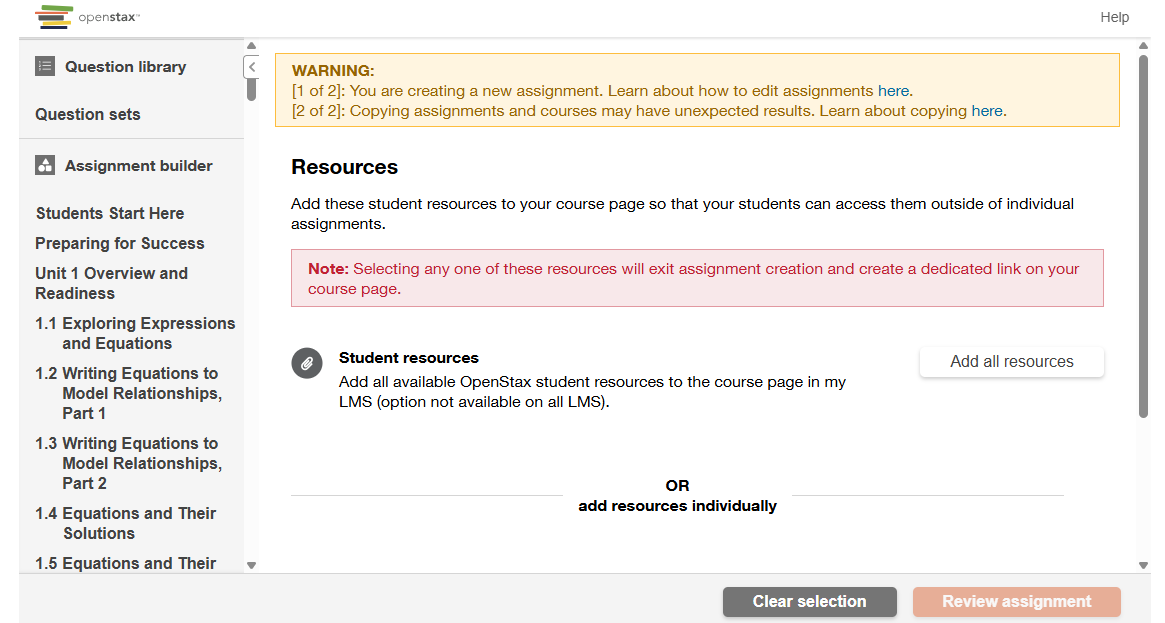Click the 'here' link about copying courses
Viewport: 1165px width, 623px height.
(x=987, y=111)
